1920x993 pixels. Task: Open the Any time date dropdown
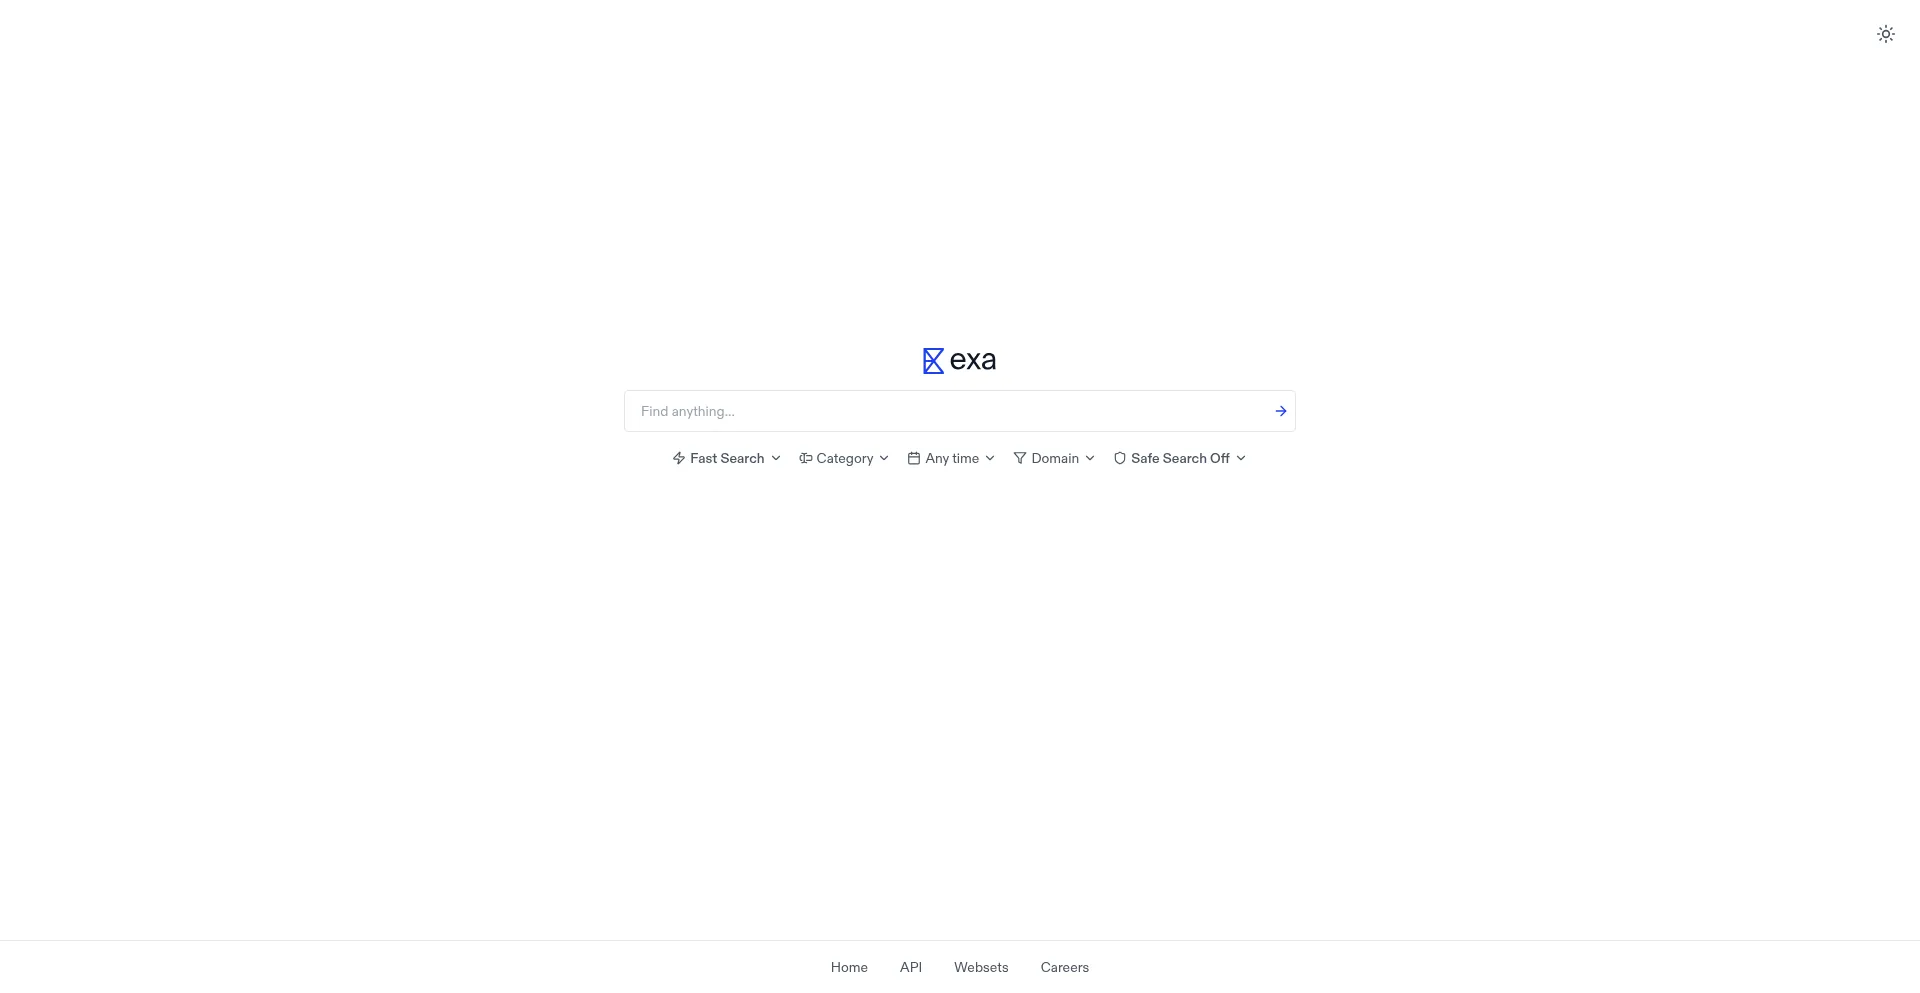pyautogui.click(x=951, y=458)
